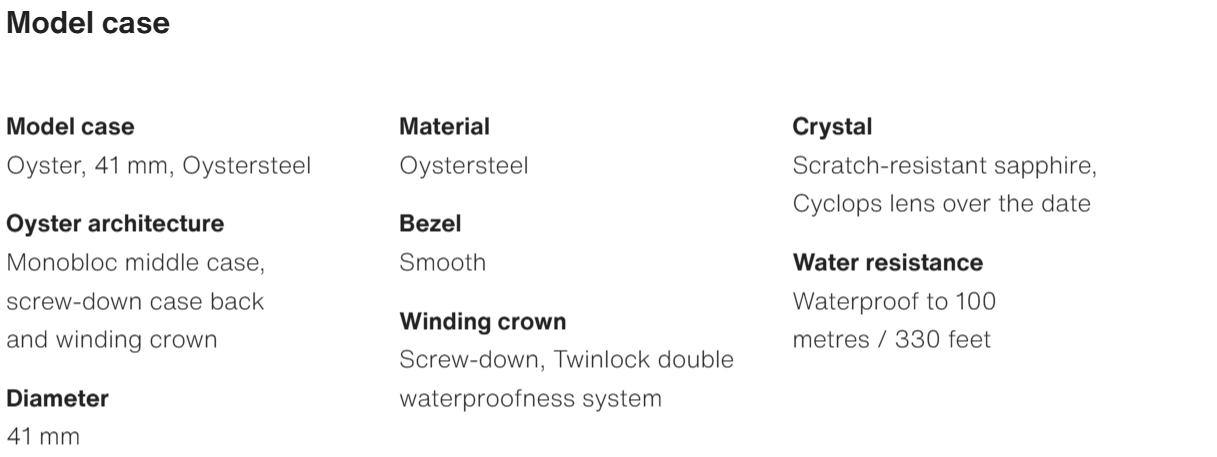Click the large "Model case" section heading
The height and width of the screenshot is (457, 1217).
[88, 25]
